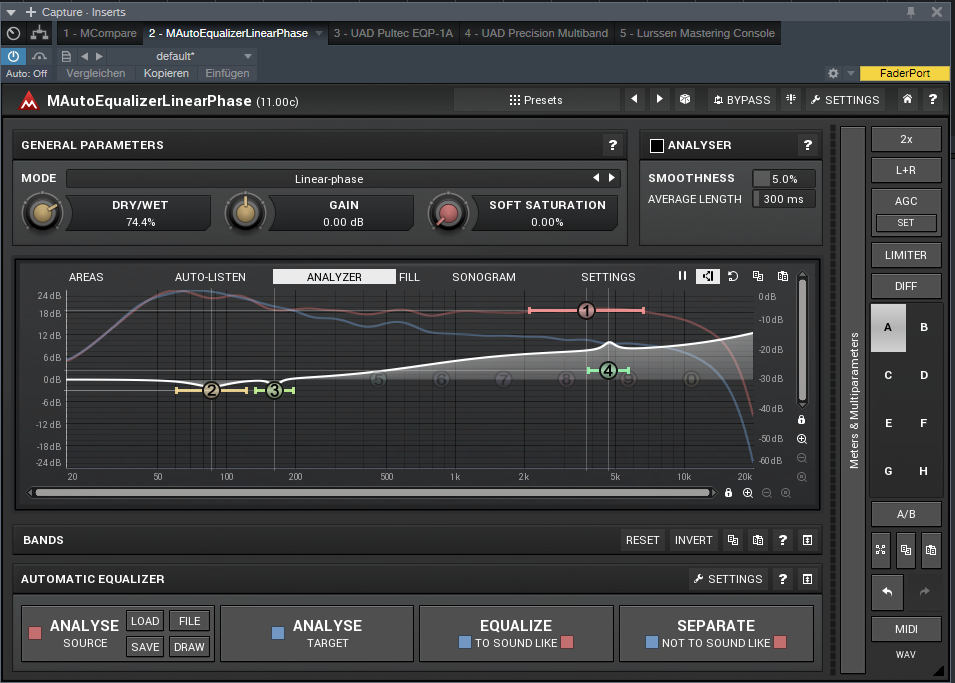Viewport: 955px width, 683px height.
Task: Toggle the vertical lock icon beside graph
Action: coord(802,420)
